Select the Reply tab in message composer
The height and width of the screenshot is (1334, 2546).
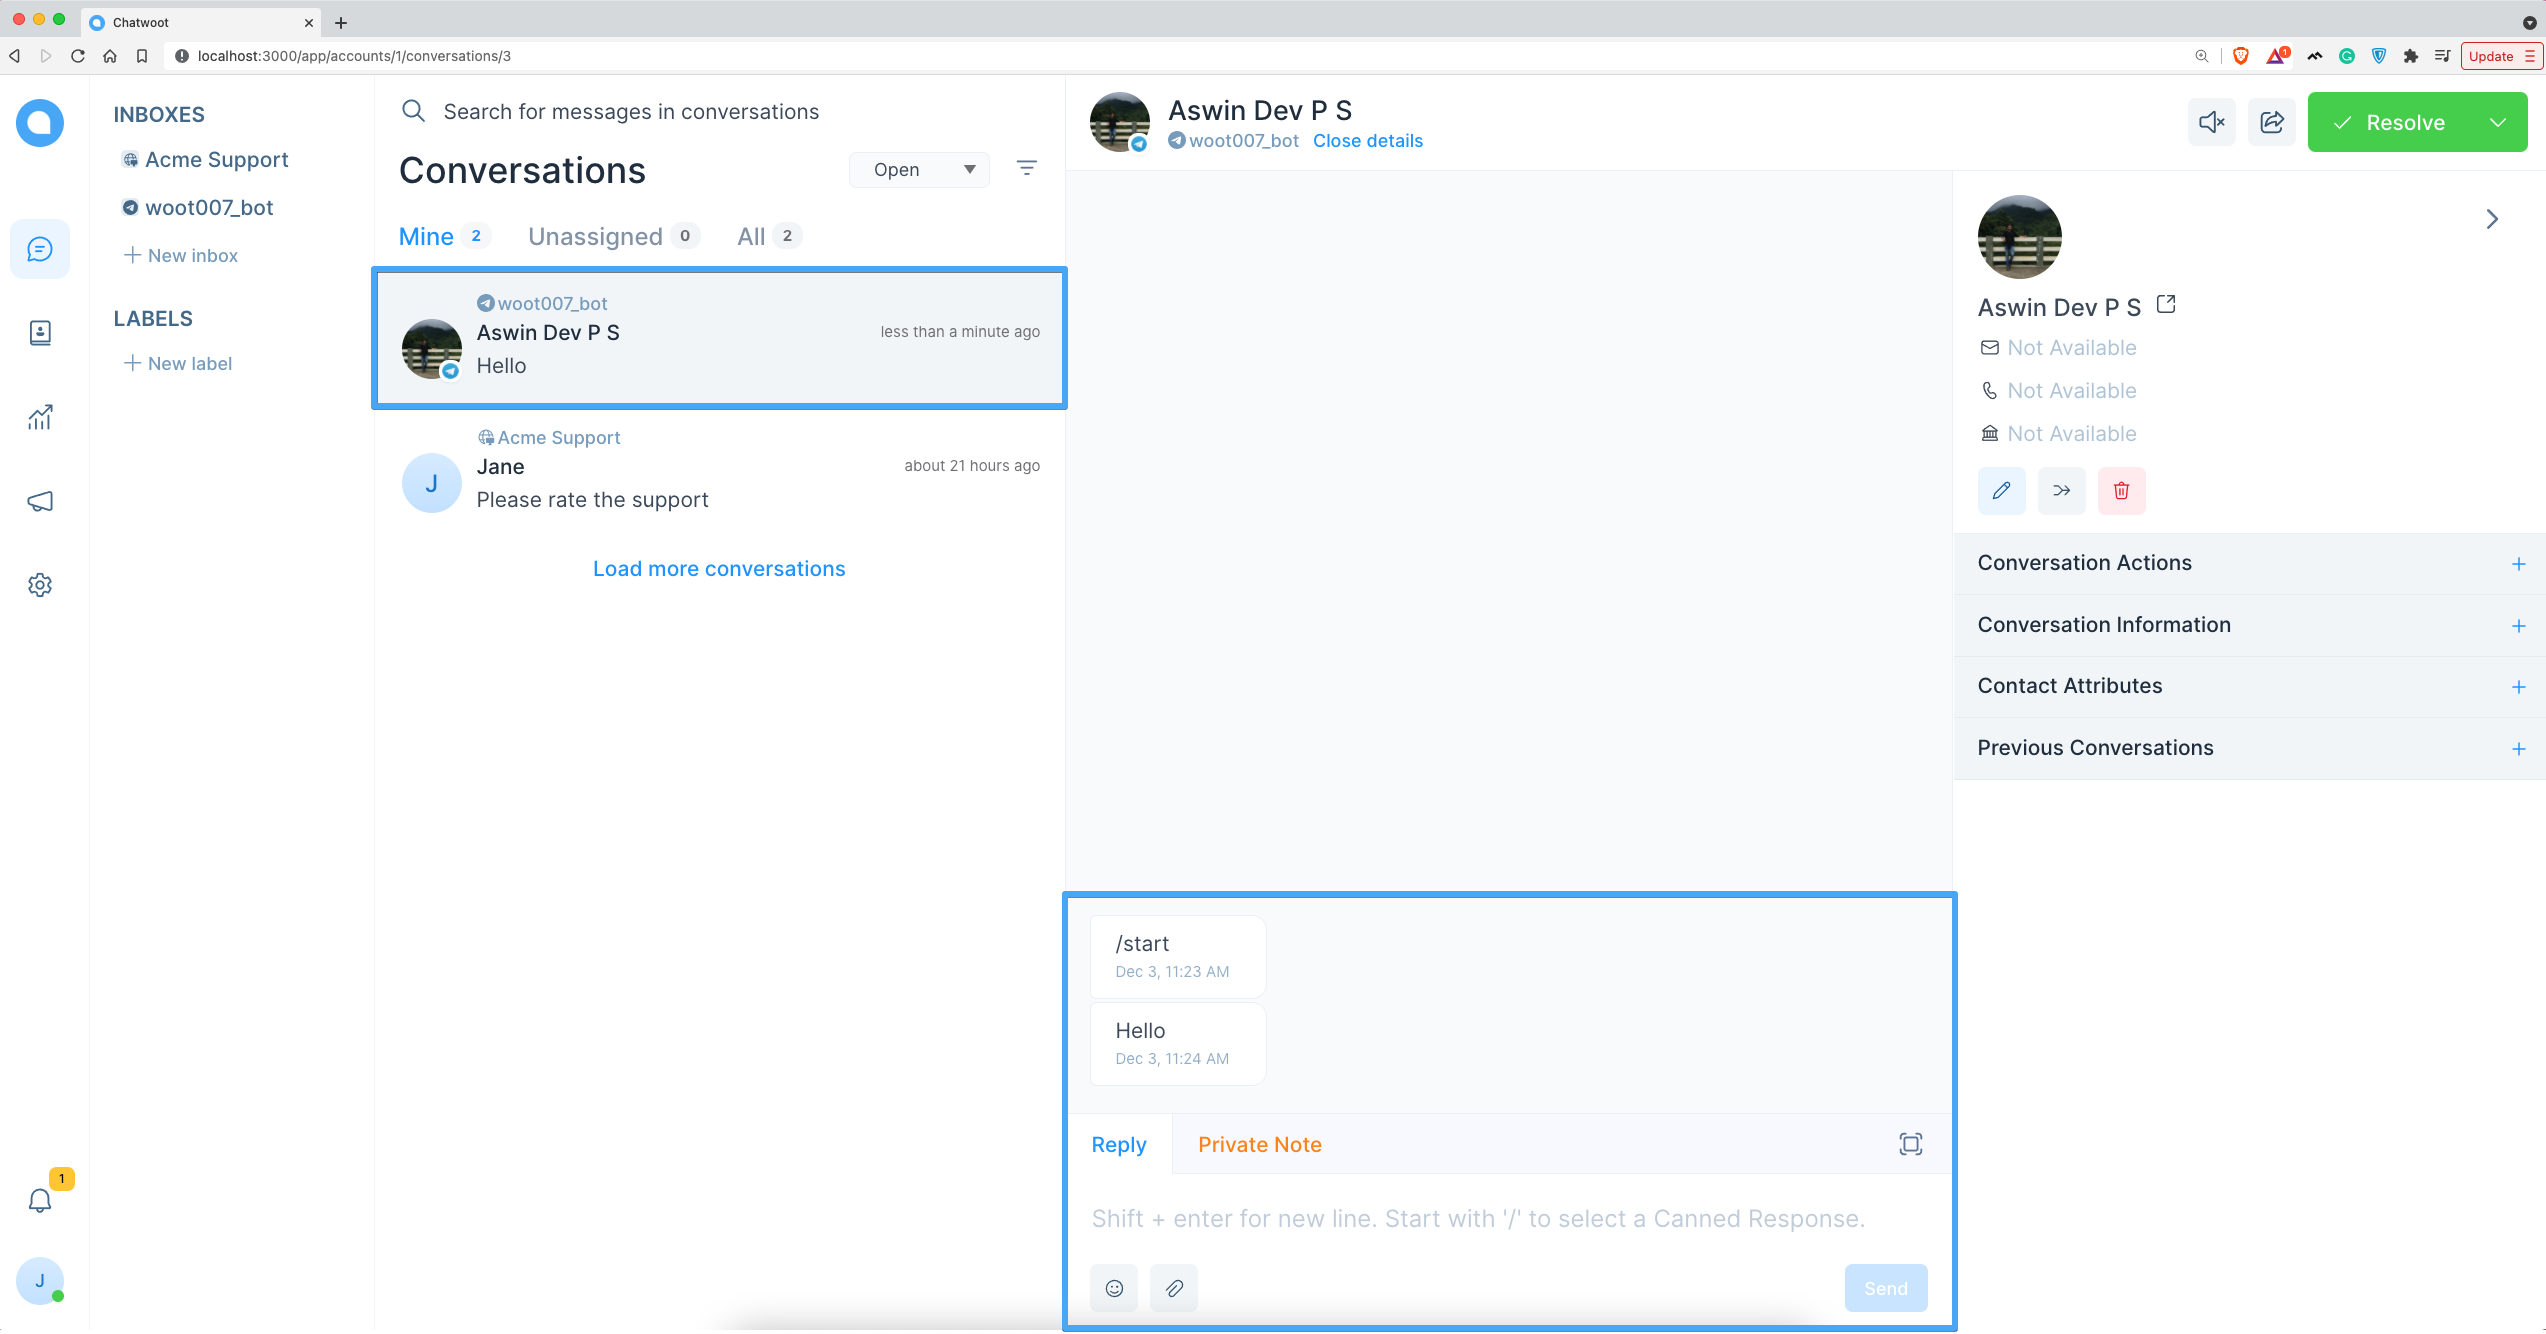pos(1118,1144)
